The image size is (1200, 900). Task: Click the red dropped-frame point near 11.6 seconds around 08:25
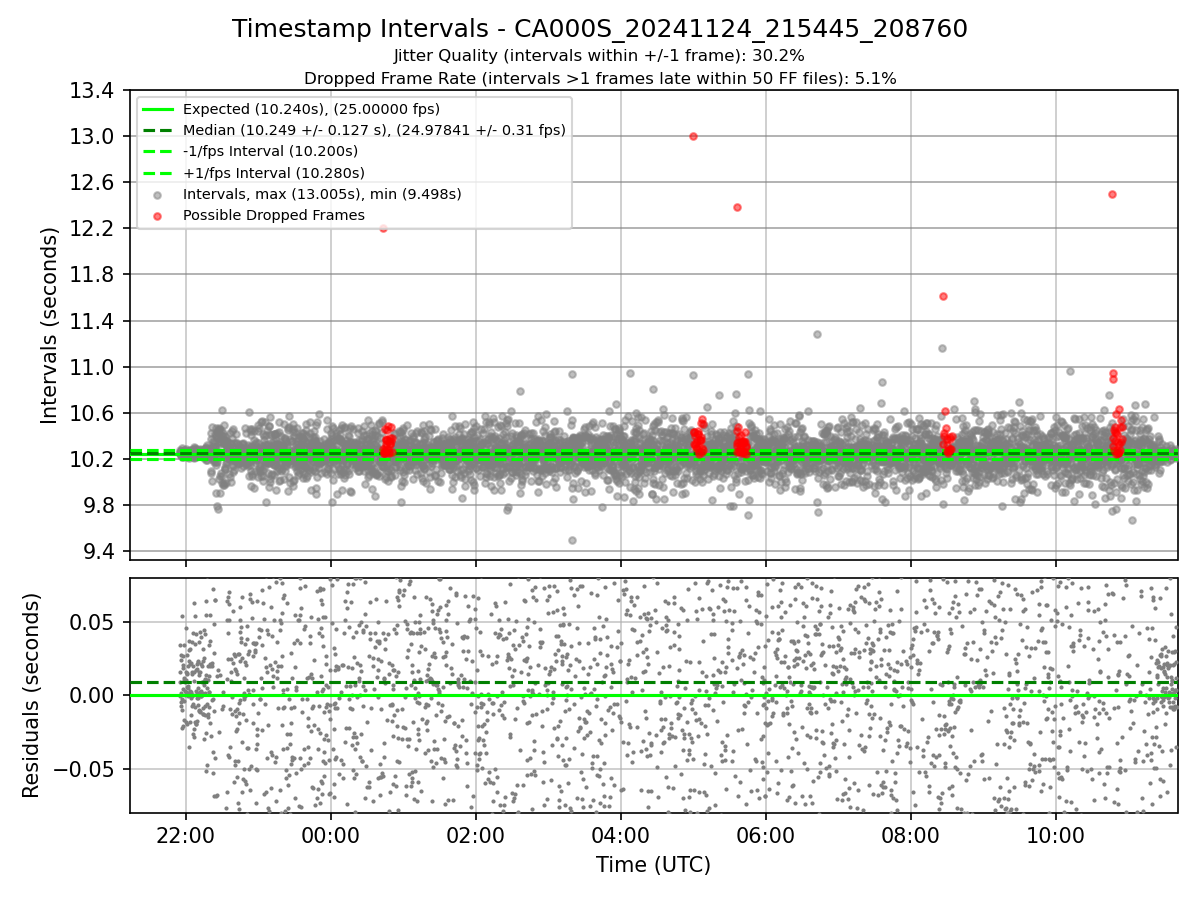pyautogui.click(x=943, y=296)
